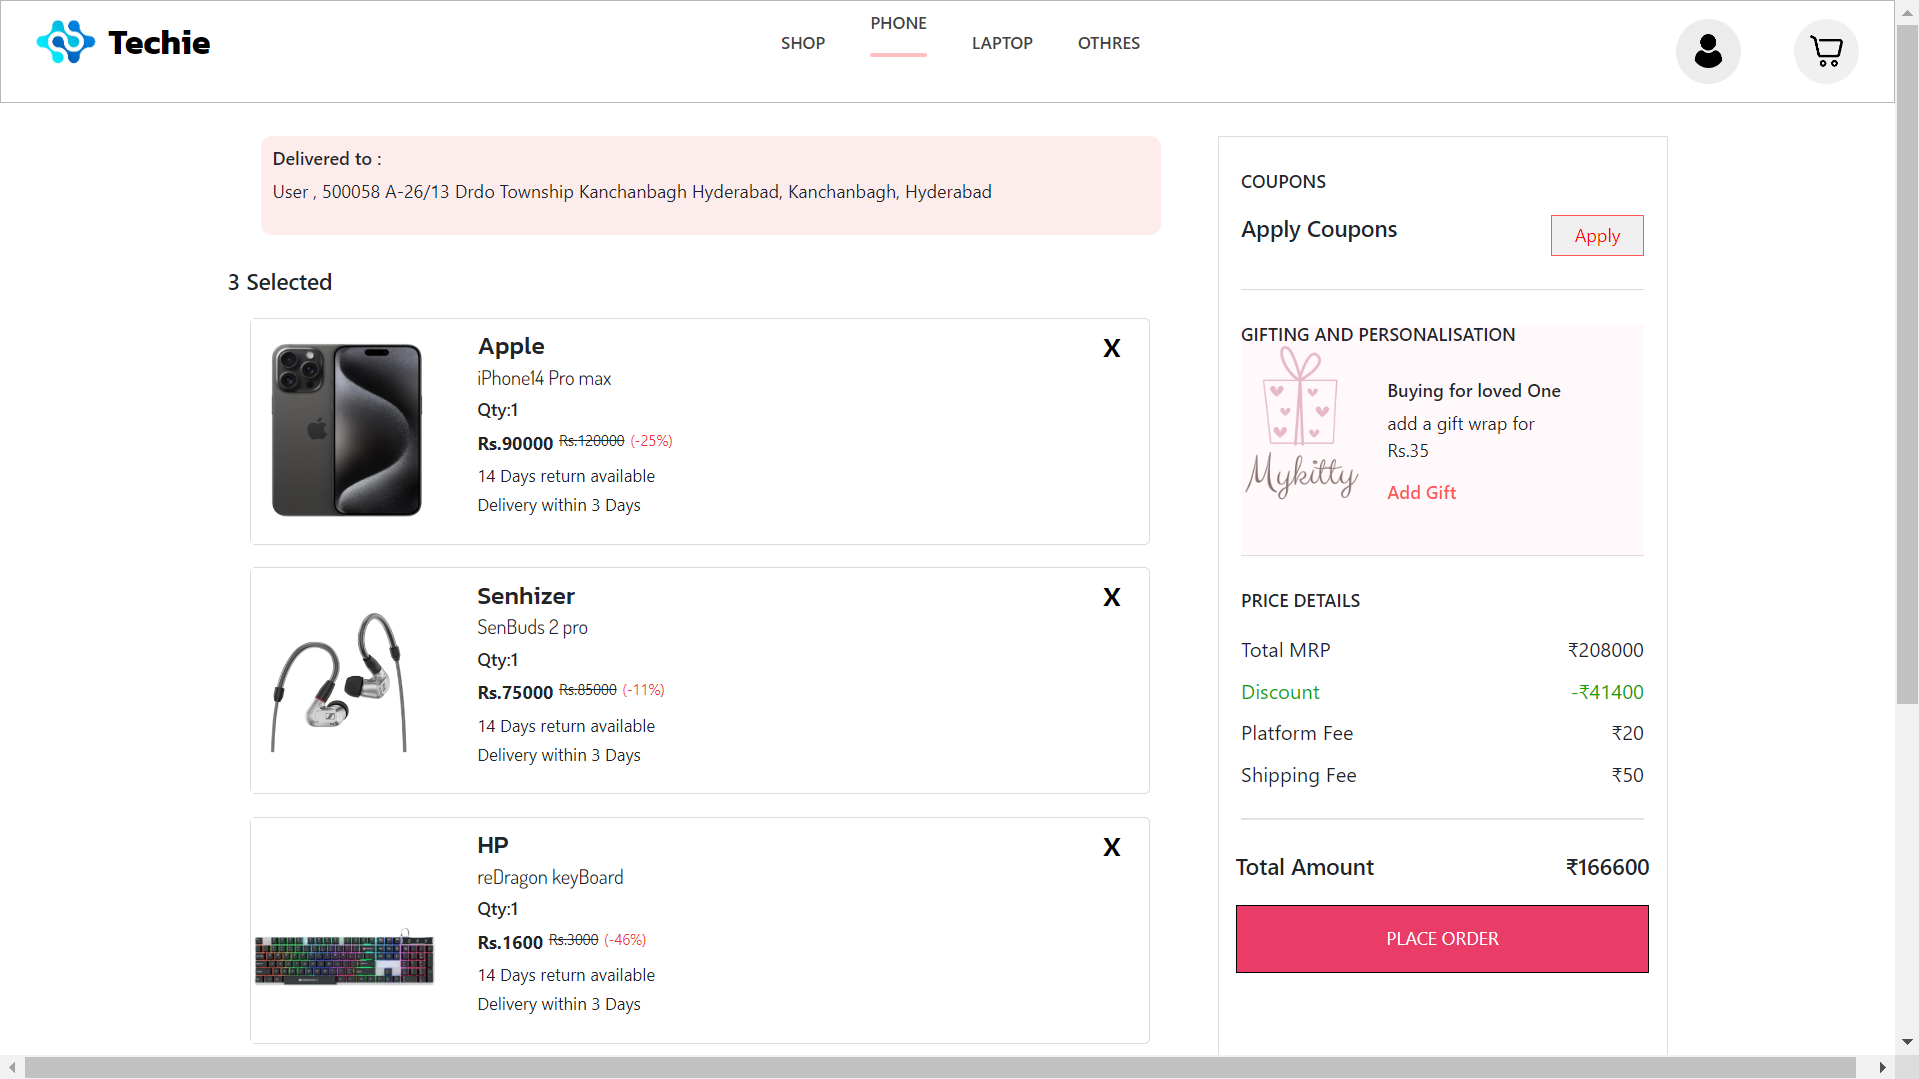1919x1079 pixels.
Task: Click the scroll-left arrow of horizontal scrollbar
Action: pos(12,1068)
